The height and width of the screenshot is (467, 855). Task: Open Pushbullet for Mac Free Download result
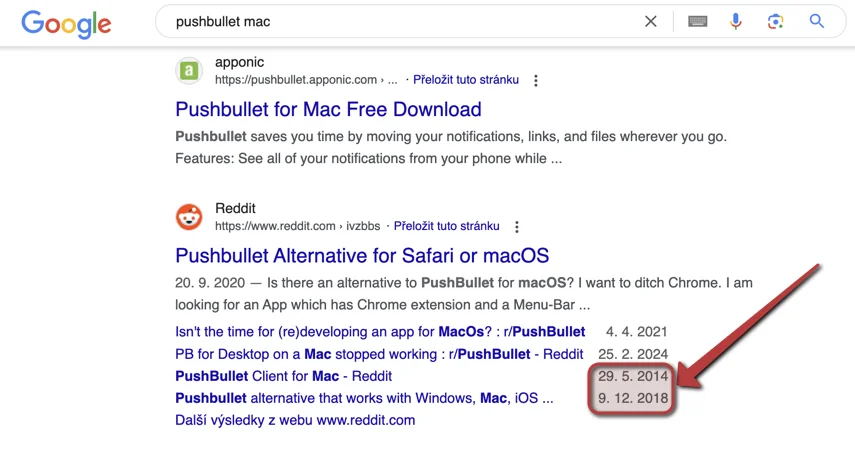tap(328, 109)
